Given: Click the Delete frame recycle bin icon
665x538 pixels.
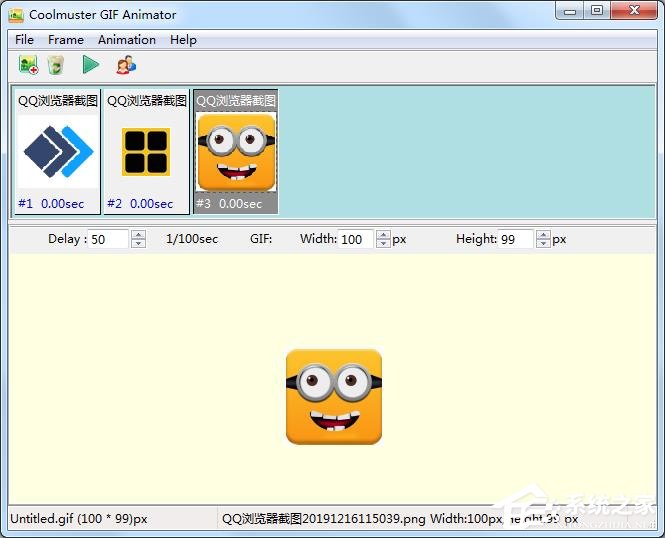Looking at the screenshot, I should click(x=56, y=65).
